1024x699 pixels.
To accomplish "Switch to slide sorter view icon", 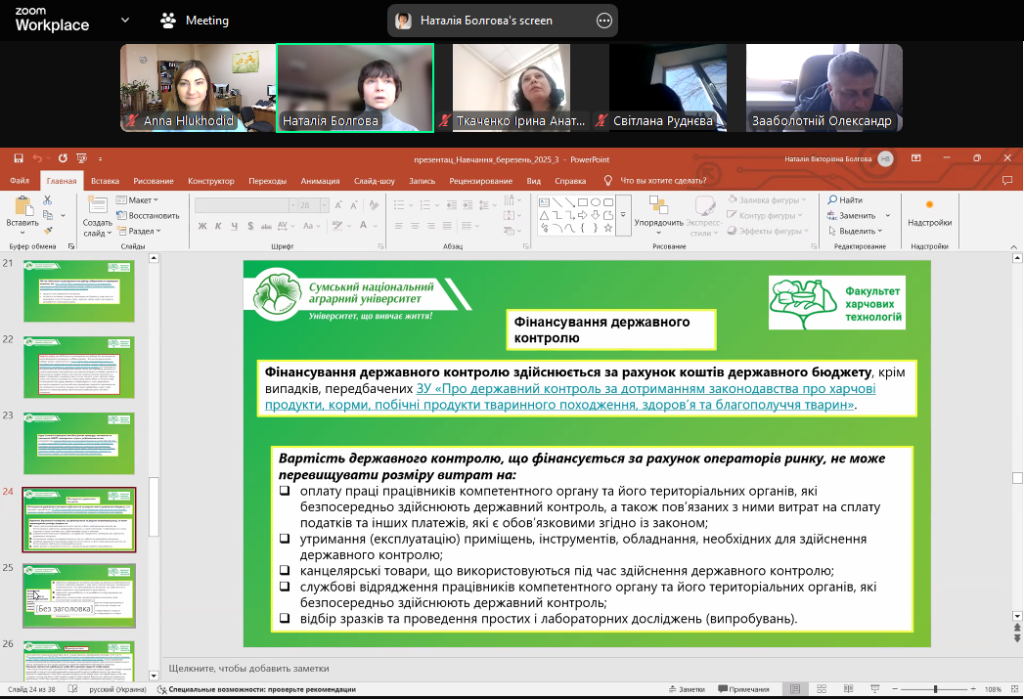I will click(x=820, y=689).
